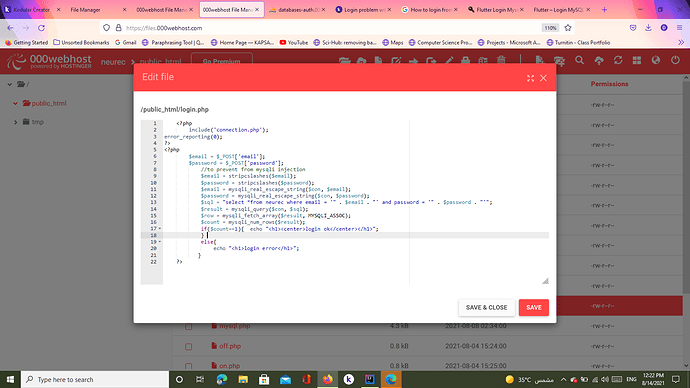Open Firefox from the taskbar
Screen dimensions: 690x388
click(x=327, y=379)
